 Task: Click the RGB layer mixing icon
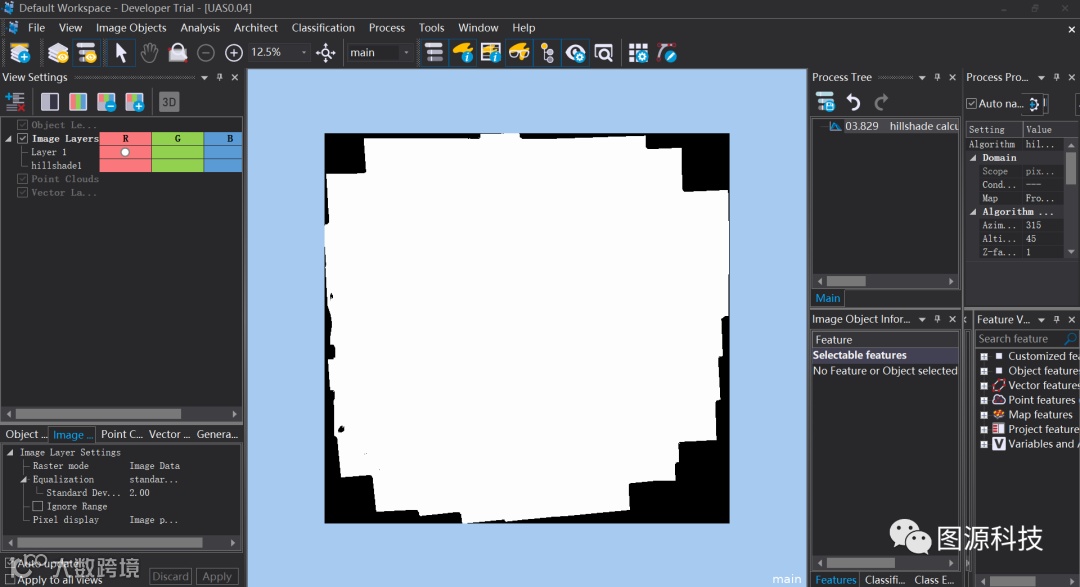[78, 102]
